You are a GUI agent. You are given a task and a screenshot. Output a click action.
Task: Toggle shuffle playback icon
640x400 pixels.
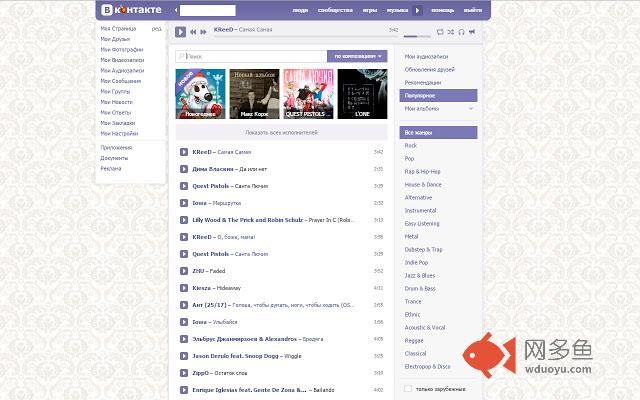point(450,32)
